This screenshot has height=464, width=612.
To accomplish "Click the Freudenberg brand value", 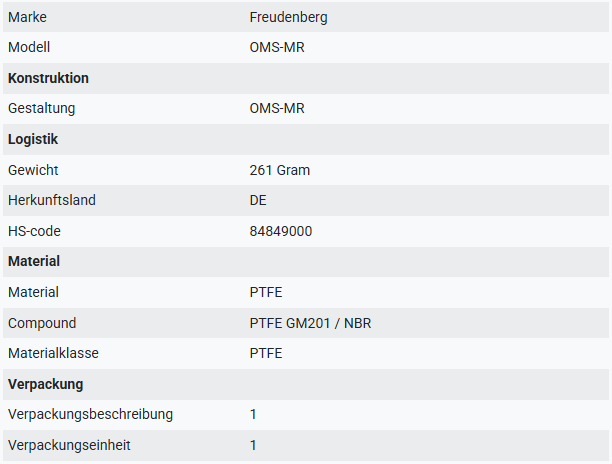I will tap(288, 17).
